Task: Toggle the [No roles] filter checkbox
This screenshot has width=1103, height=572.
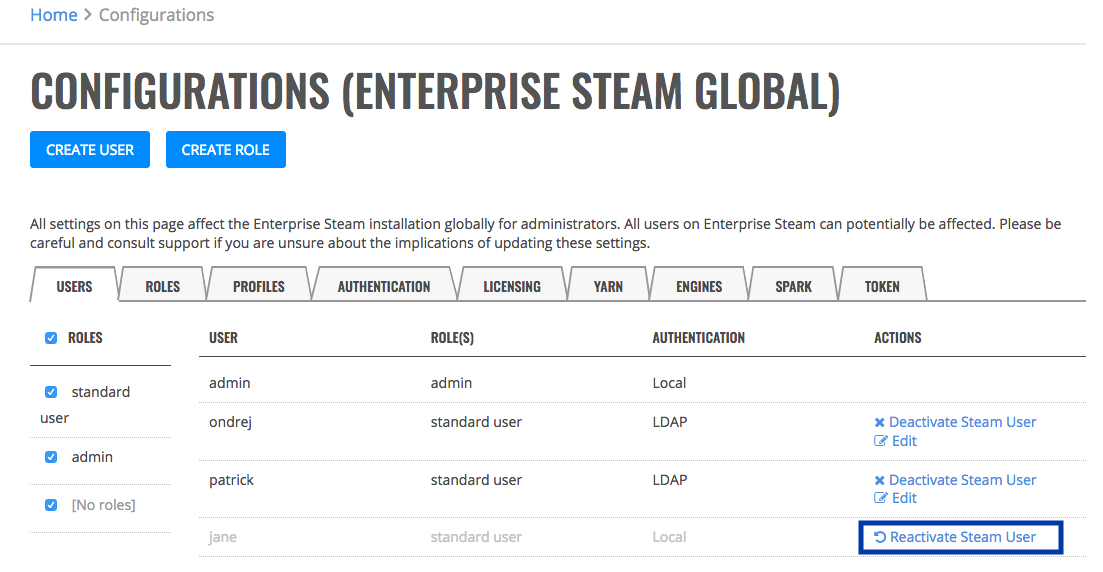Action: [x=51, y=505]
